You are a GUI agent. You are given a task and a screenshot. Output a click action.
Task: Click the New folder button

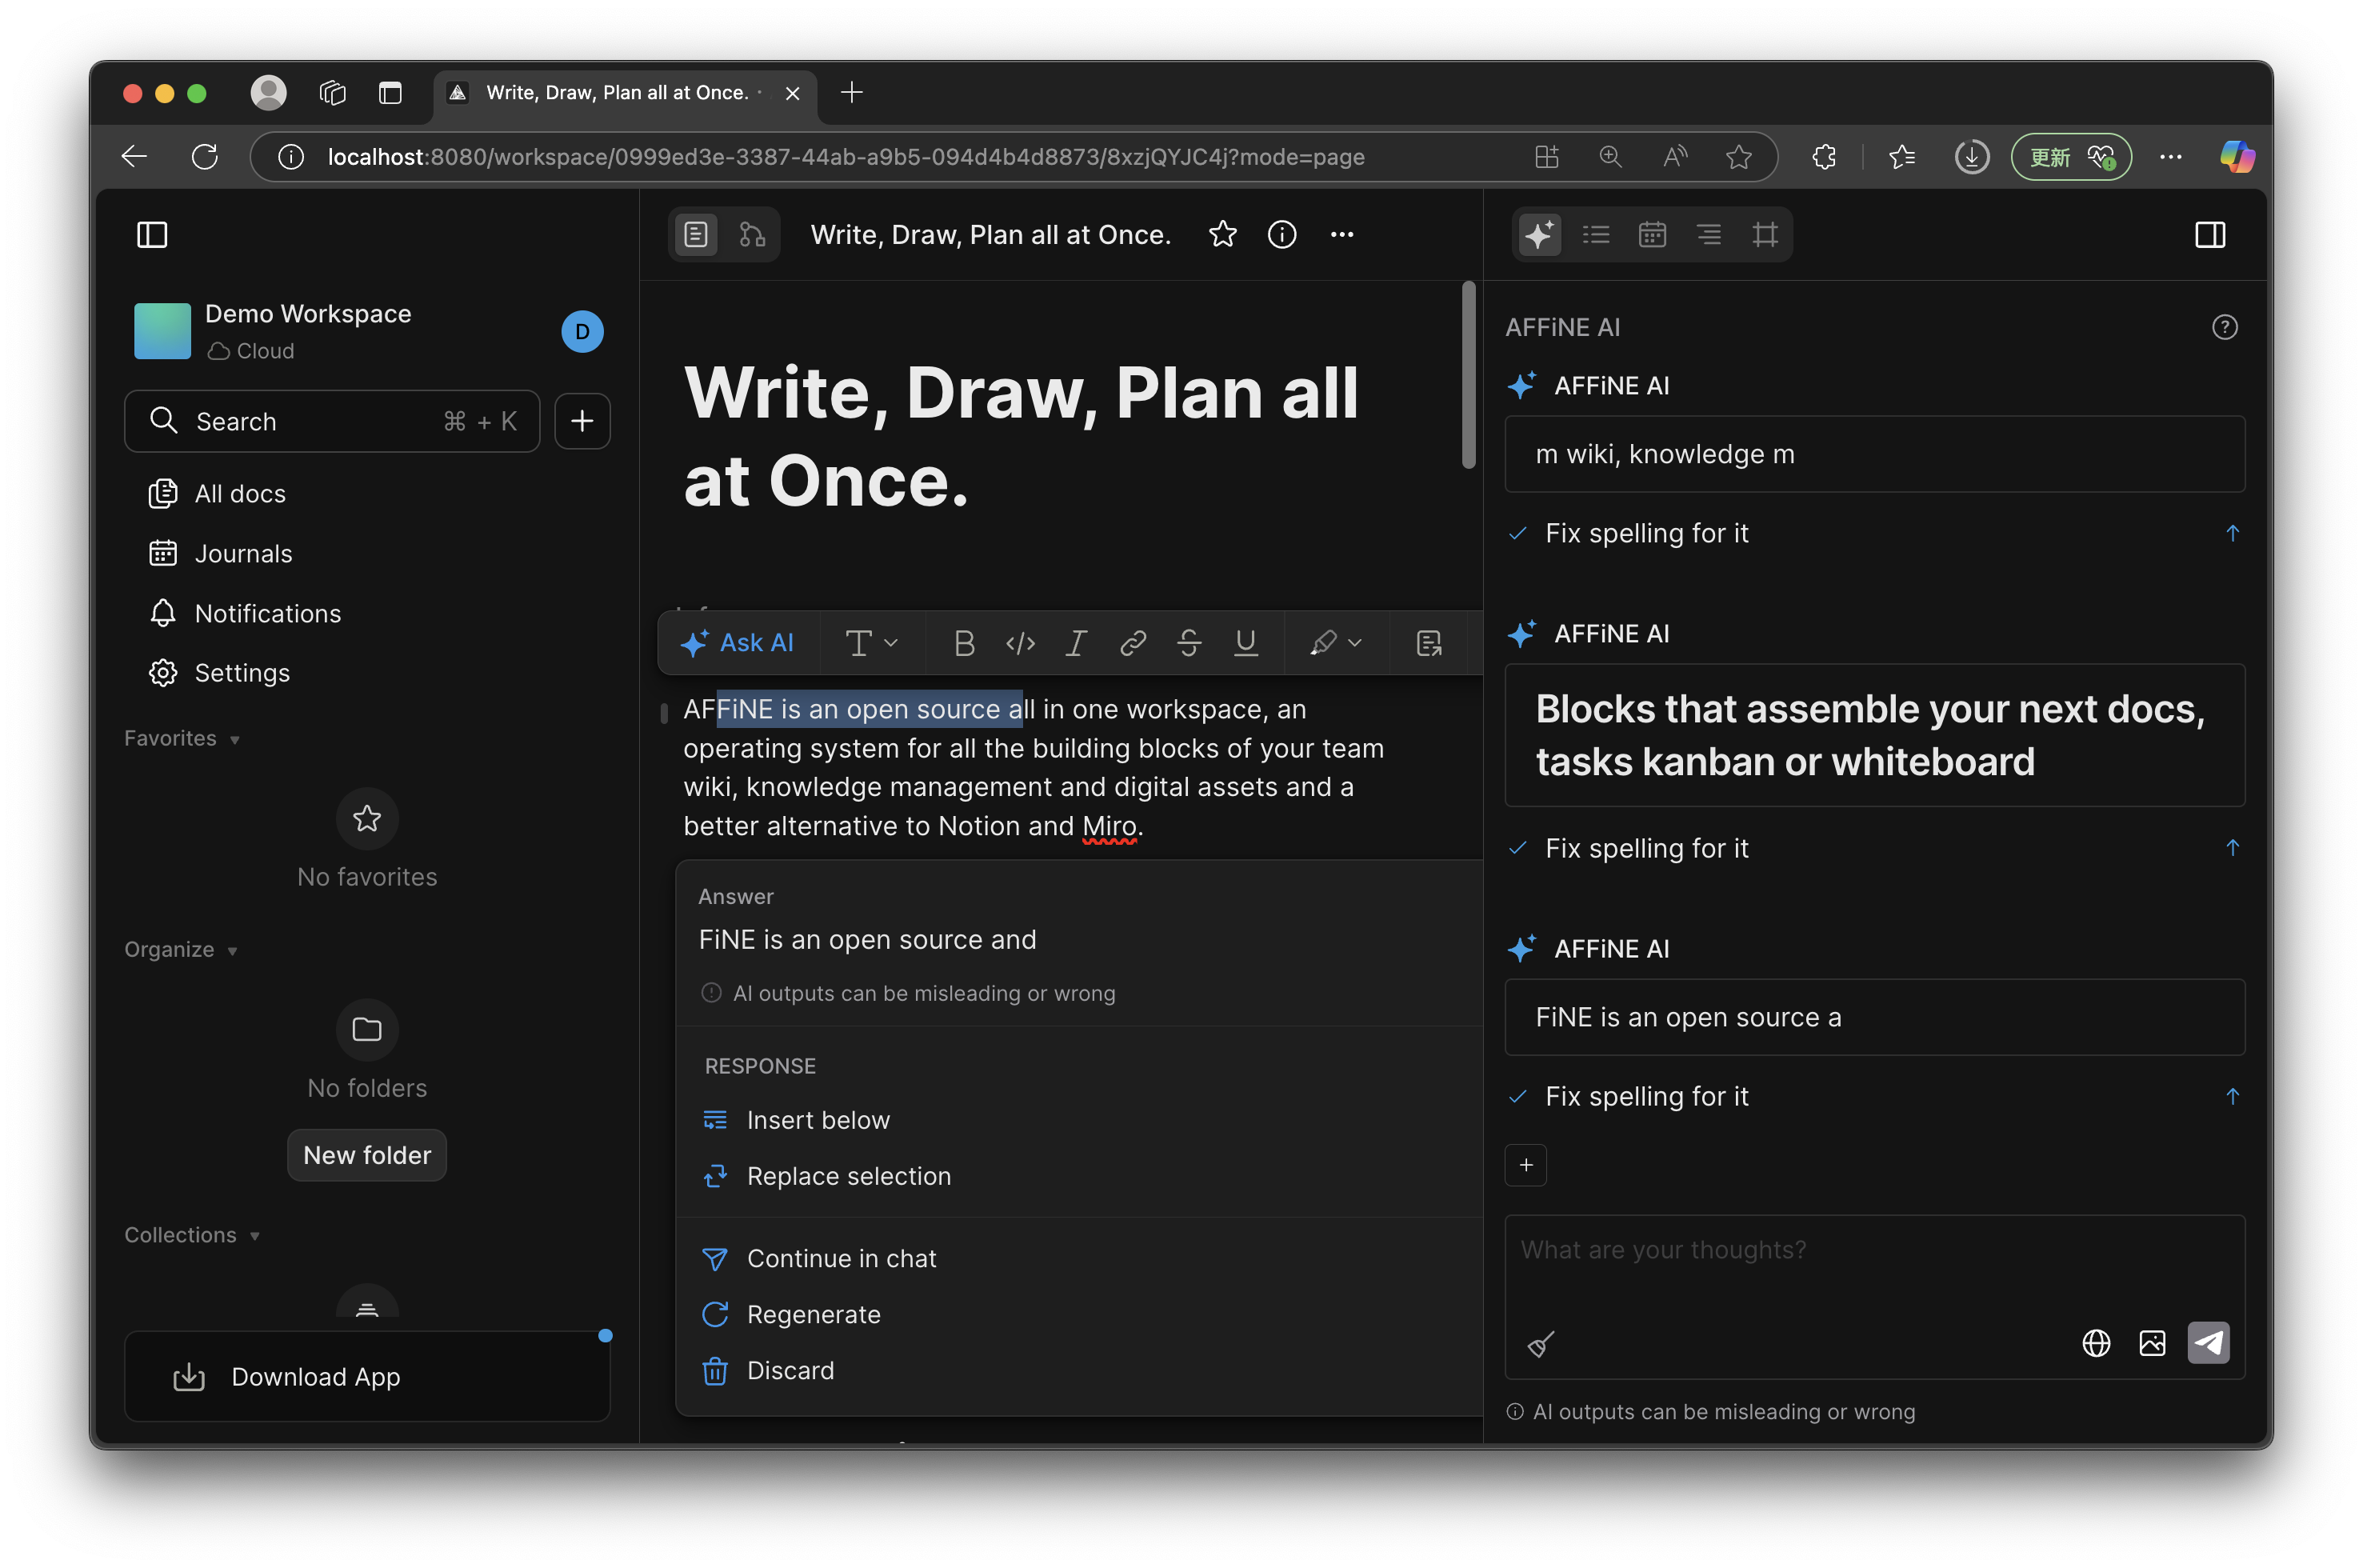click(366, 1155)
